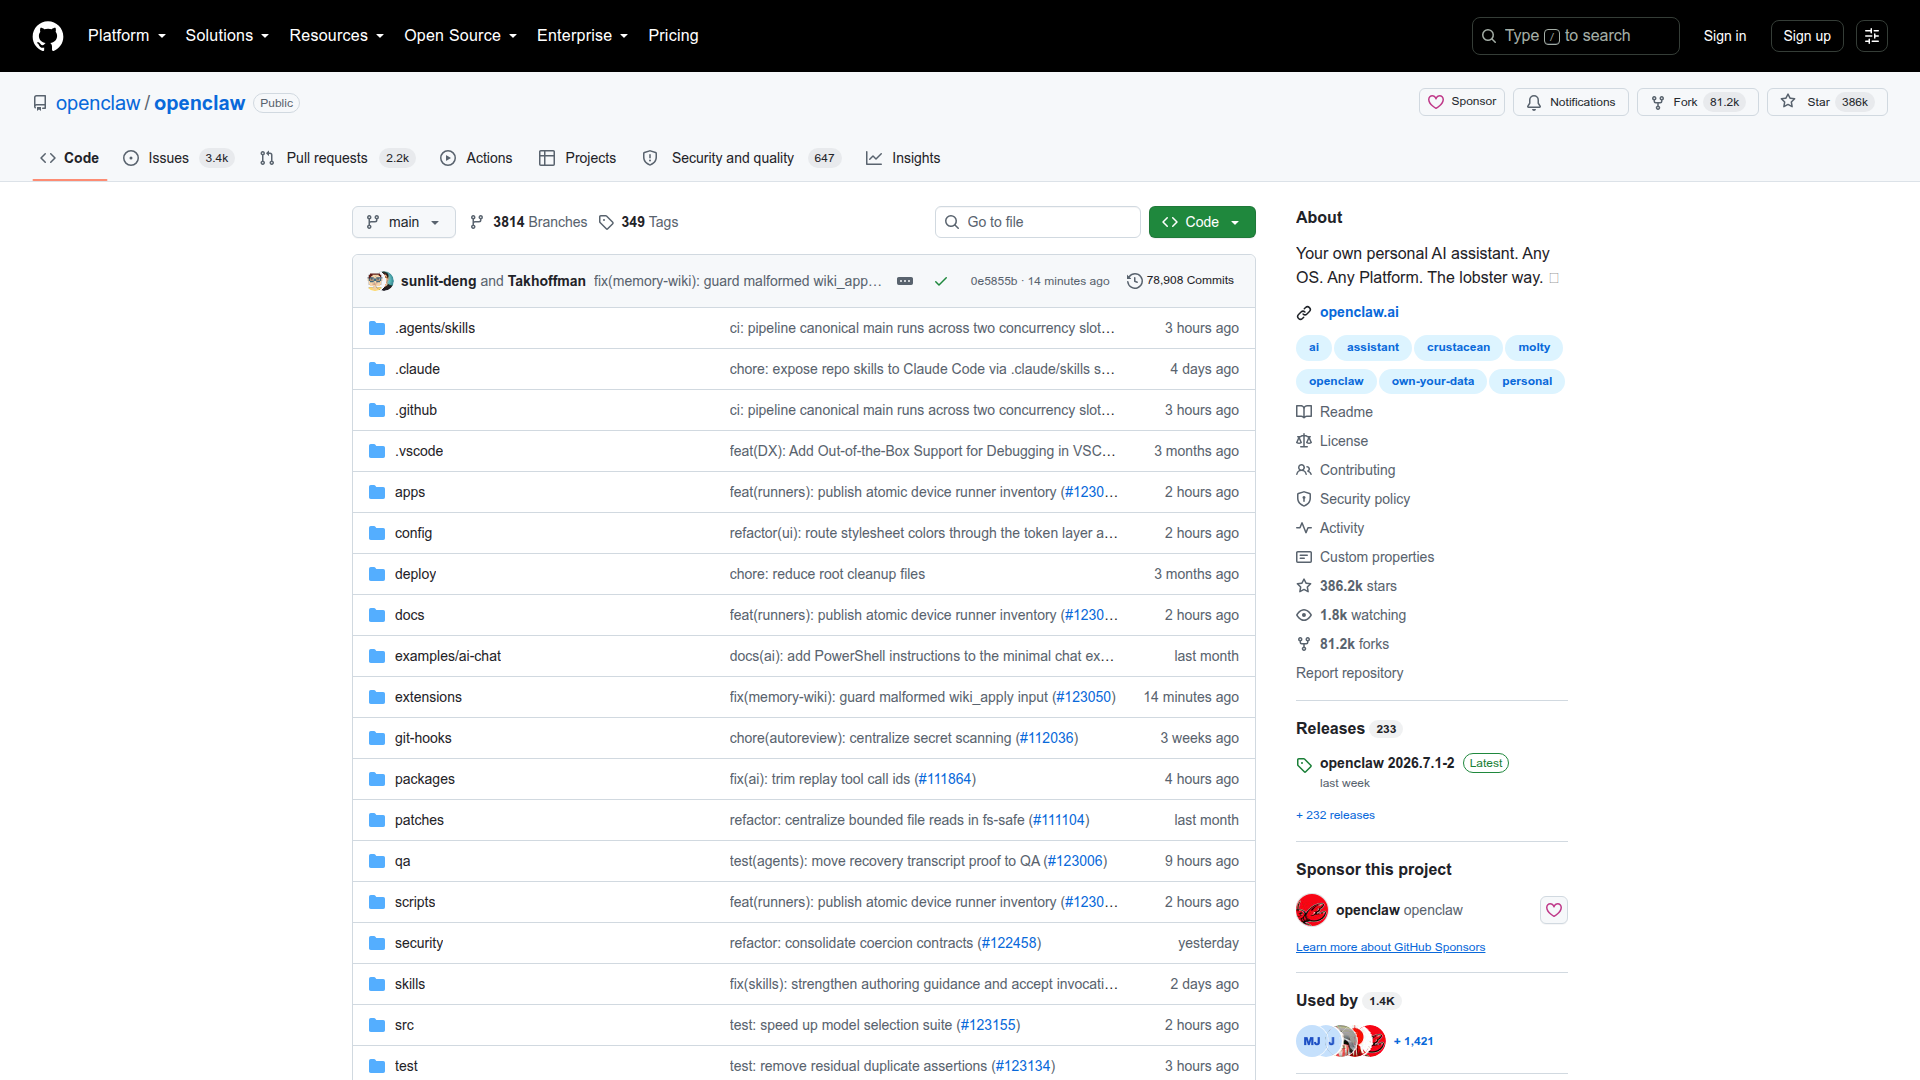Screen dimensions: 1920x1080
Task: View the Security policy
Action: [x=1364, y=499]
